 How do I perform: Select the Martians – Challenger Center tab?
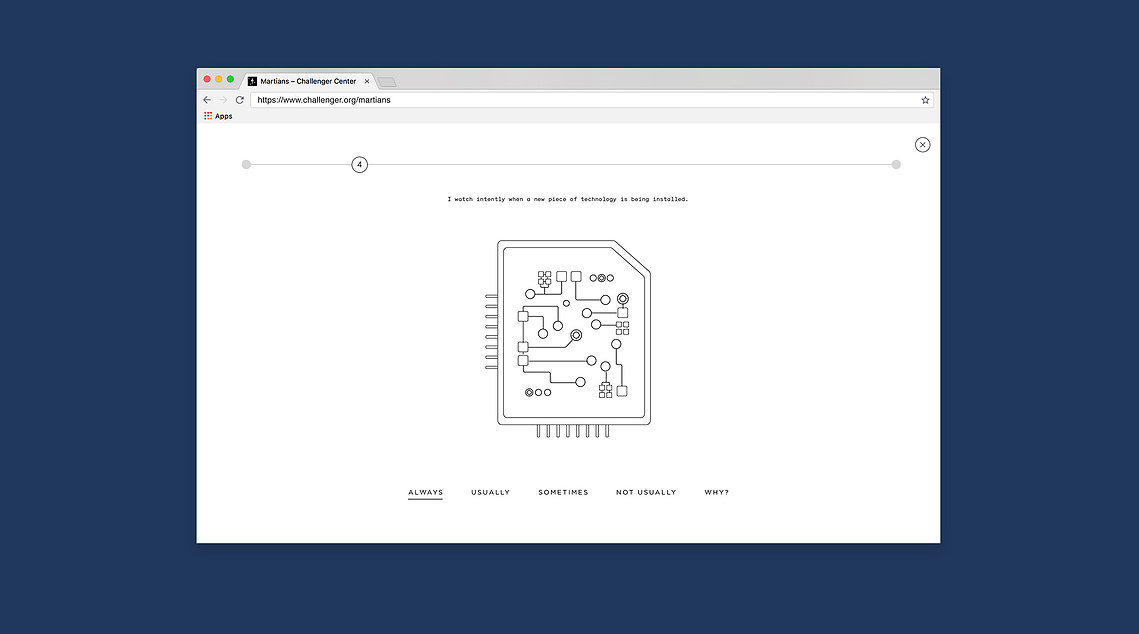click(x=309, y=81)
